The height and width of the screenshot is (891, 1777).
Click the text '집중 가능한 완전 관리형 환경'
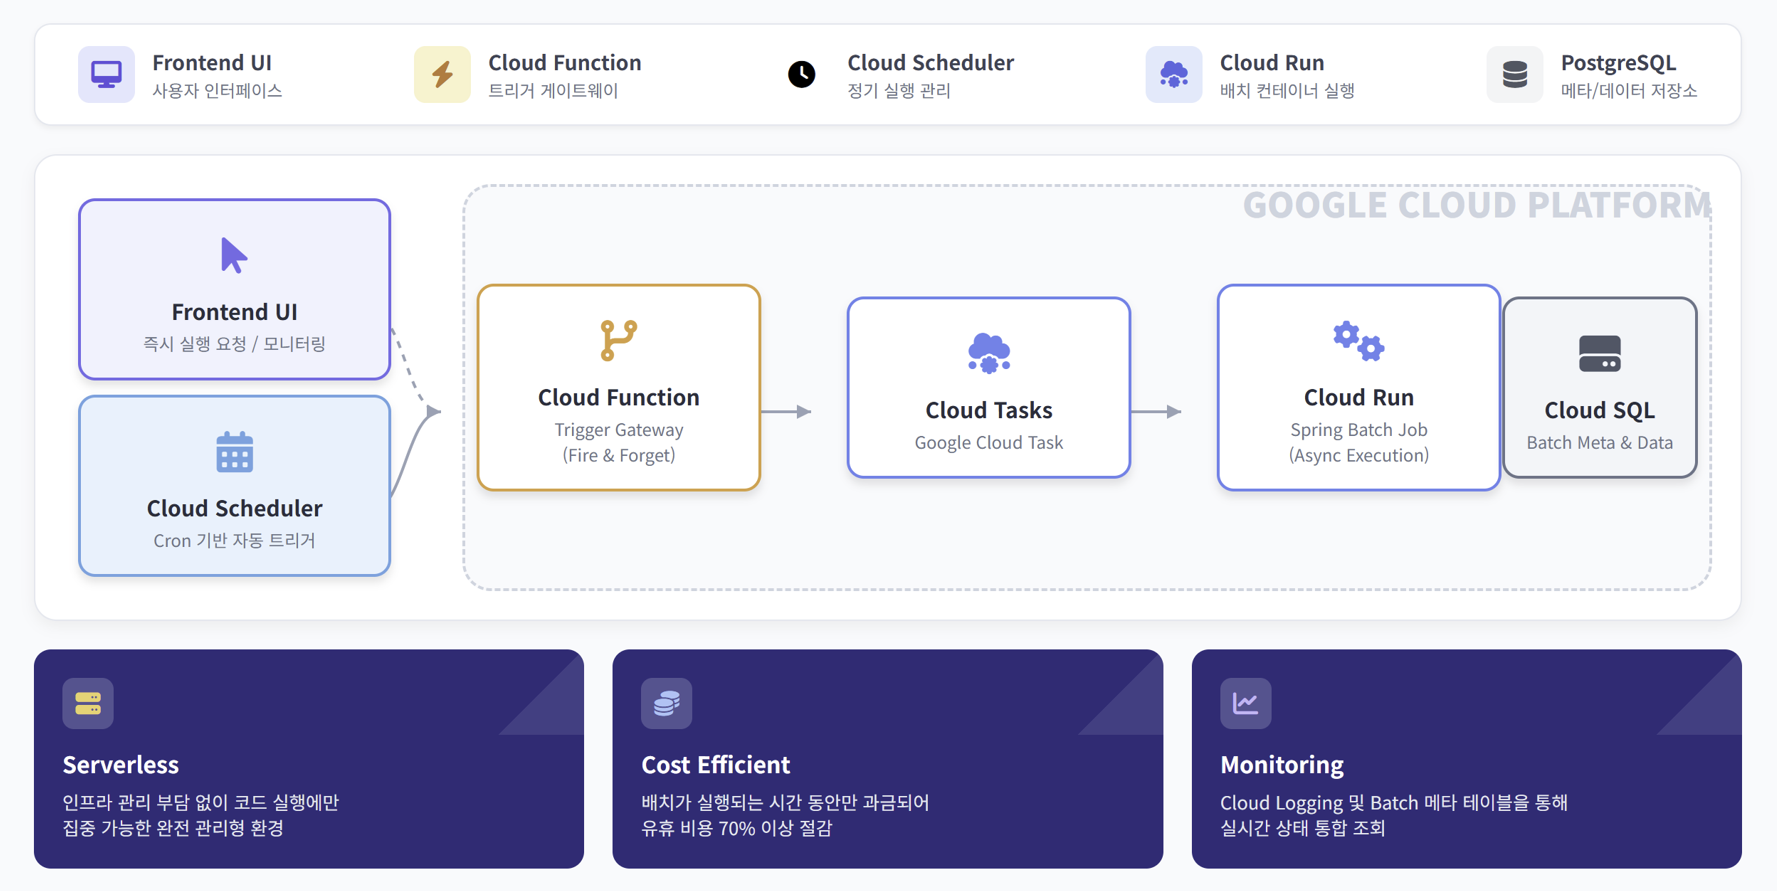coord(172,828)
